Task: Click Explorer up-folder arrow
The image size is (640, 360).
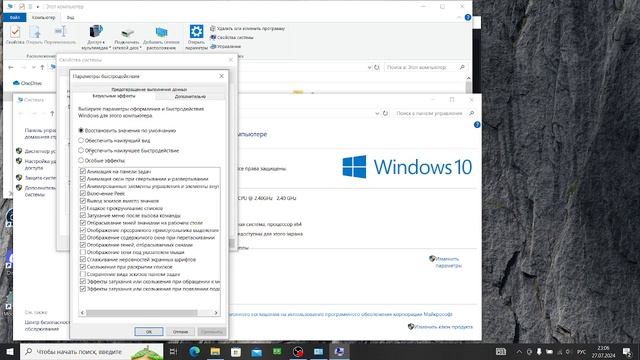Action: (x=42, y=67)
